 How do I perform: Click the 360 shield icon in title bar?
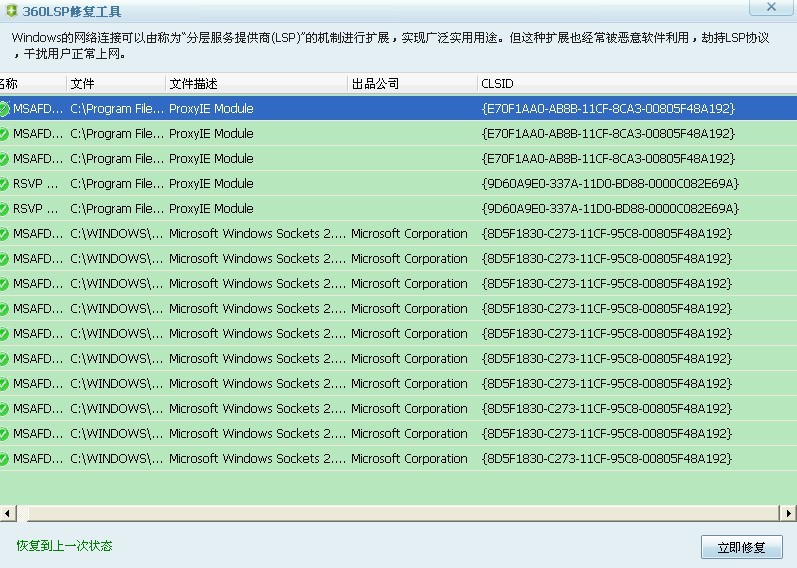tap(10, 12)
